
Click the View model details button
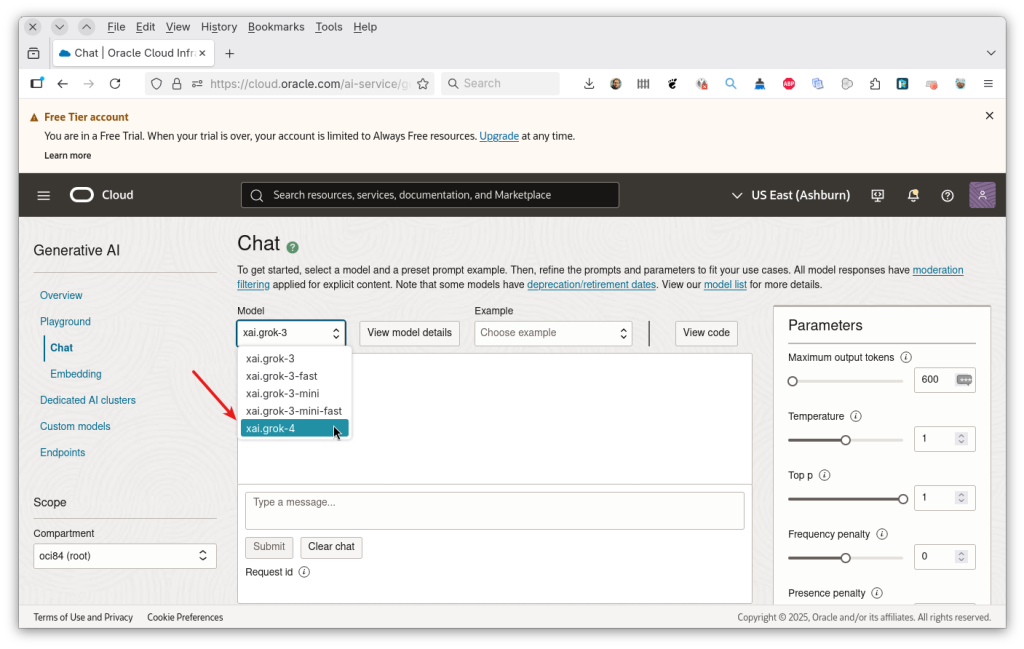click(x=409, y=333)
